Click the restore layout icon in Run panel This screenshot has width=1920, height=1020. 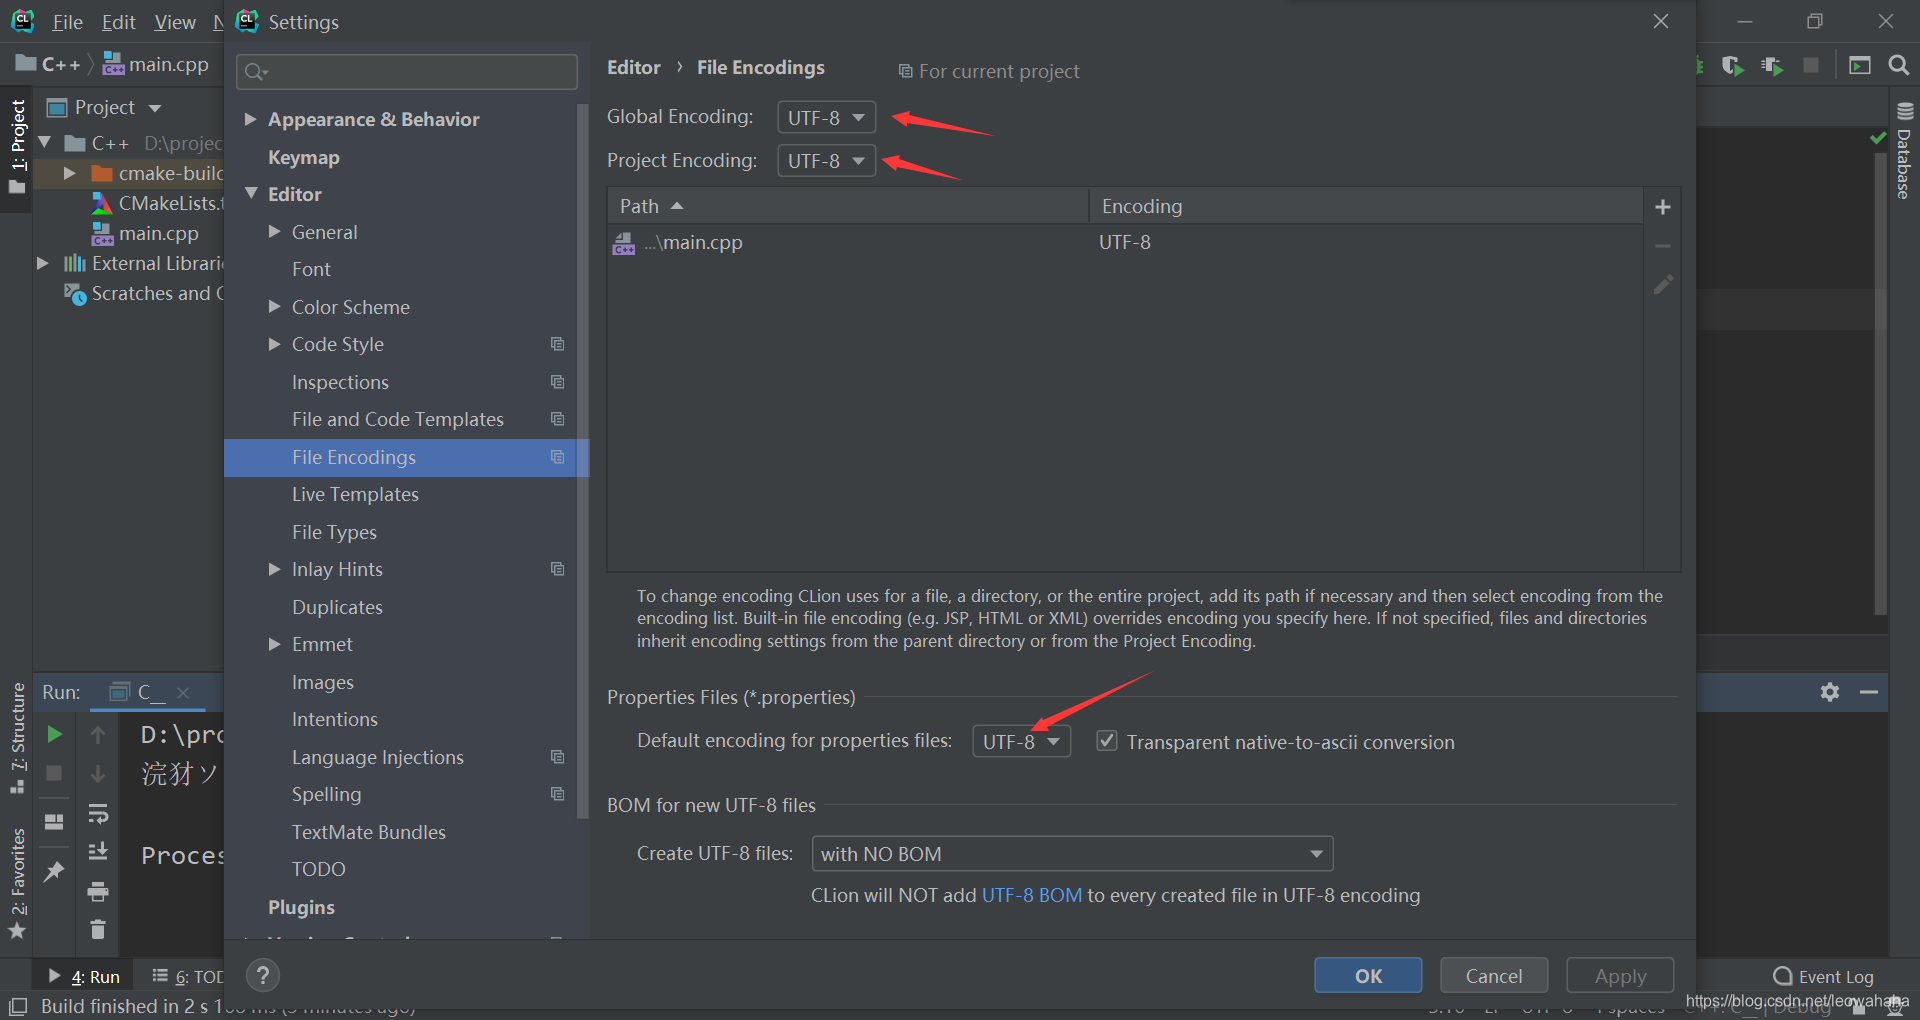[x=55, y=822]
